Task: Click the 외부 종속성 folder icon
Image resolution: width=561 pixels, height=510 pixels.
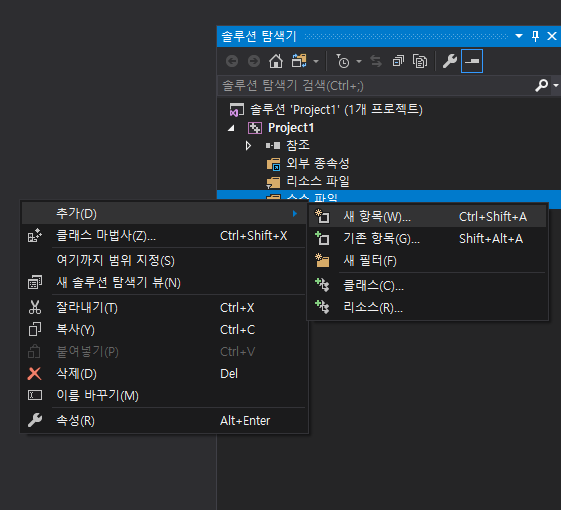Action: click(x=274, y=164)
